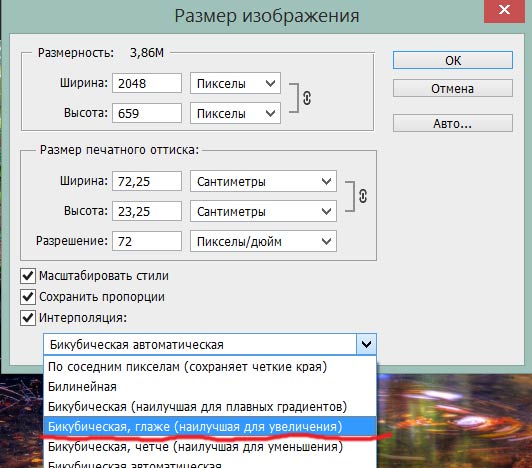Open the pixel height Пикселы dropdown
The width and height of the screenshot is (532, 468).
(235, 113)
